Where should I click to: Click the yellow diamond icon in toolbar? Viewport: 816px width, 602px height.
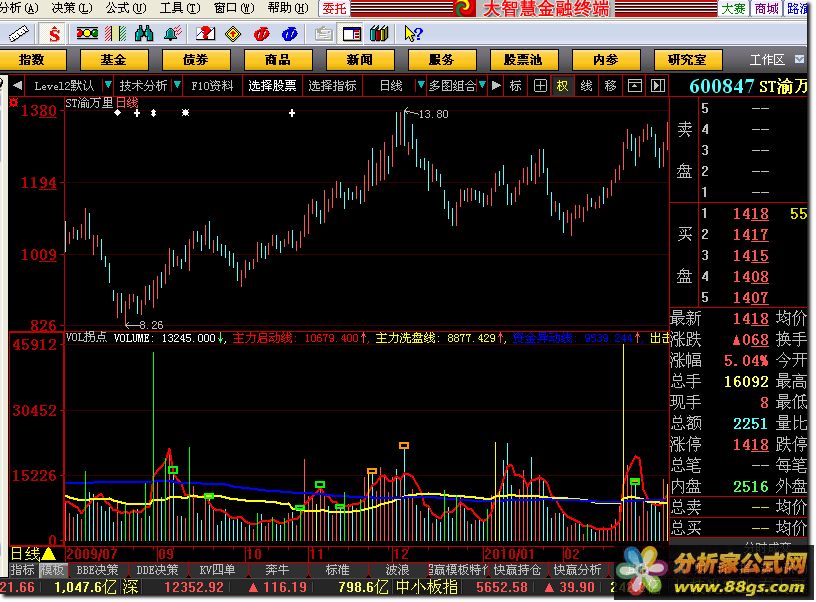[233, 34]
